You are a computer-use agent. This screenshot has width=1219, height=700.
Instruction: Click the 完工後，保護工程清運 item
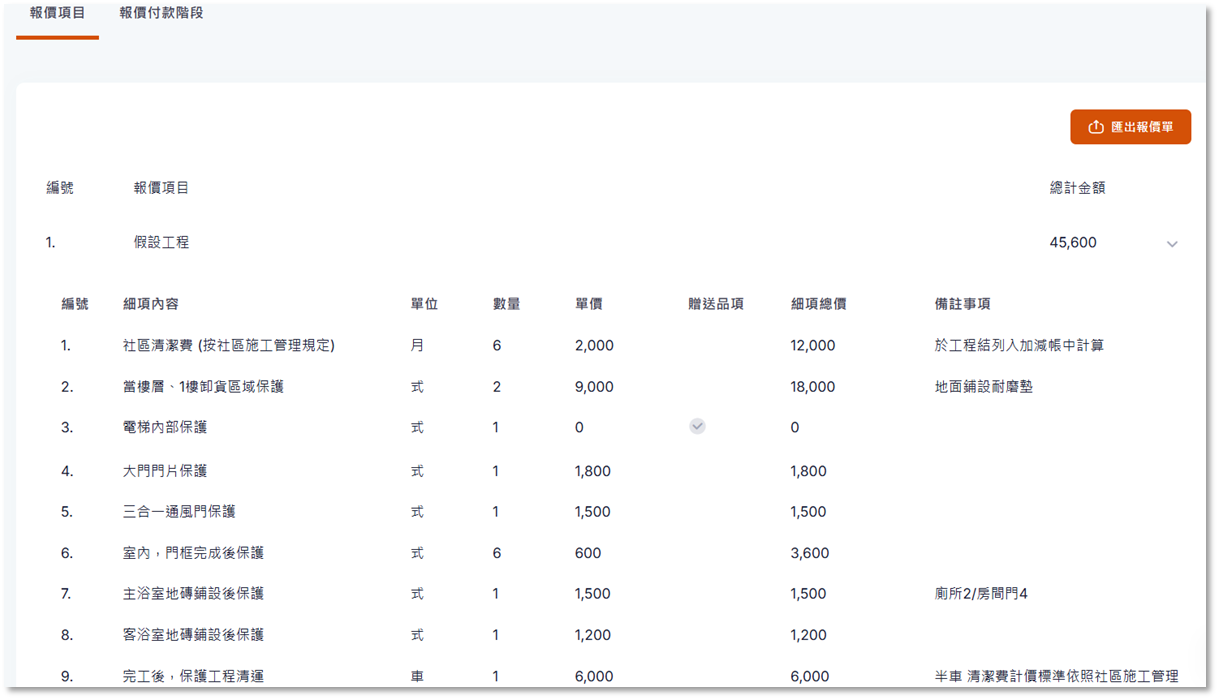[193, 676]
